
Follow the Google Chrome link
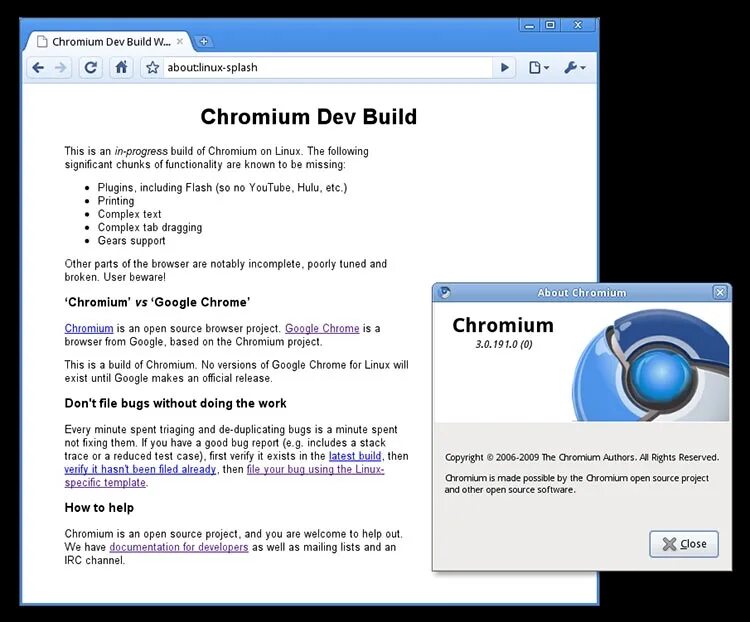pos(322,328)
